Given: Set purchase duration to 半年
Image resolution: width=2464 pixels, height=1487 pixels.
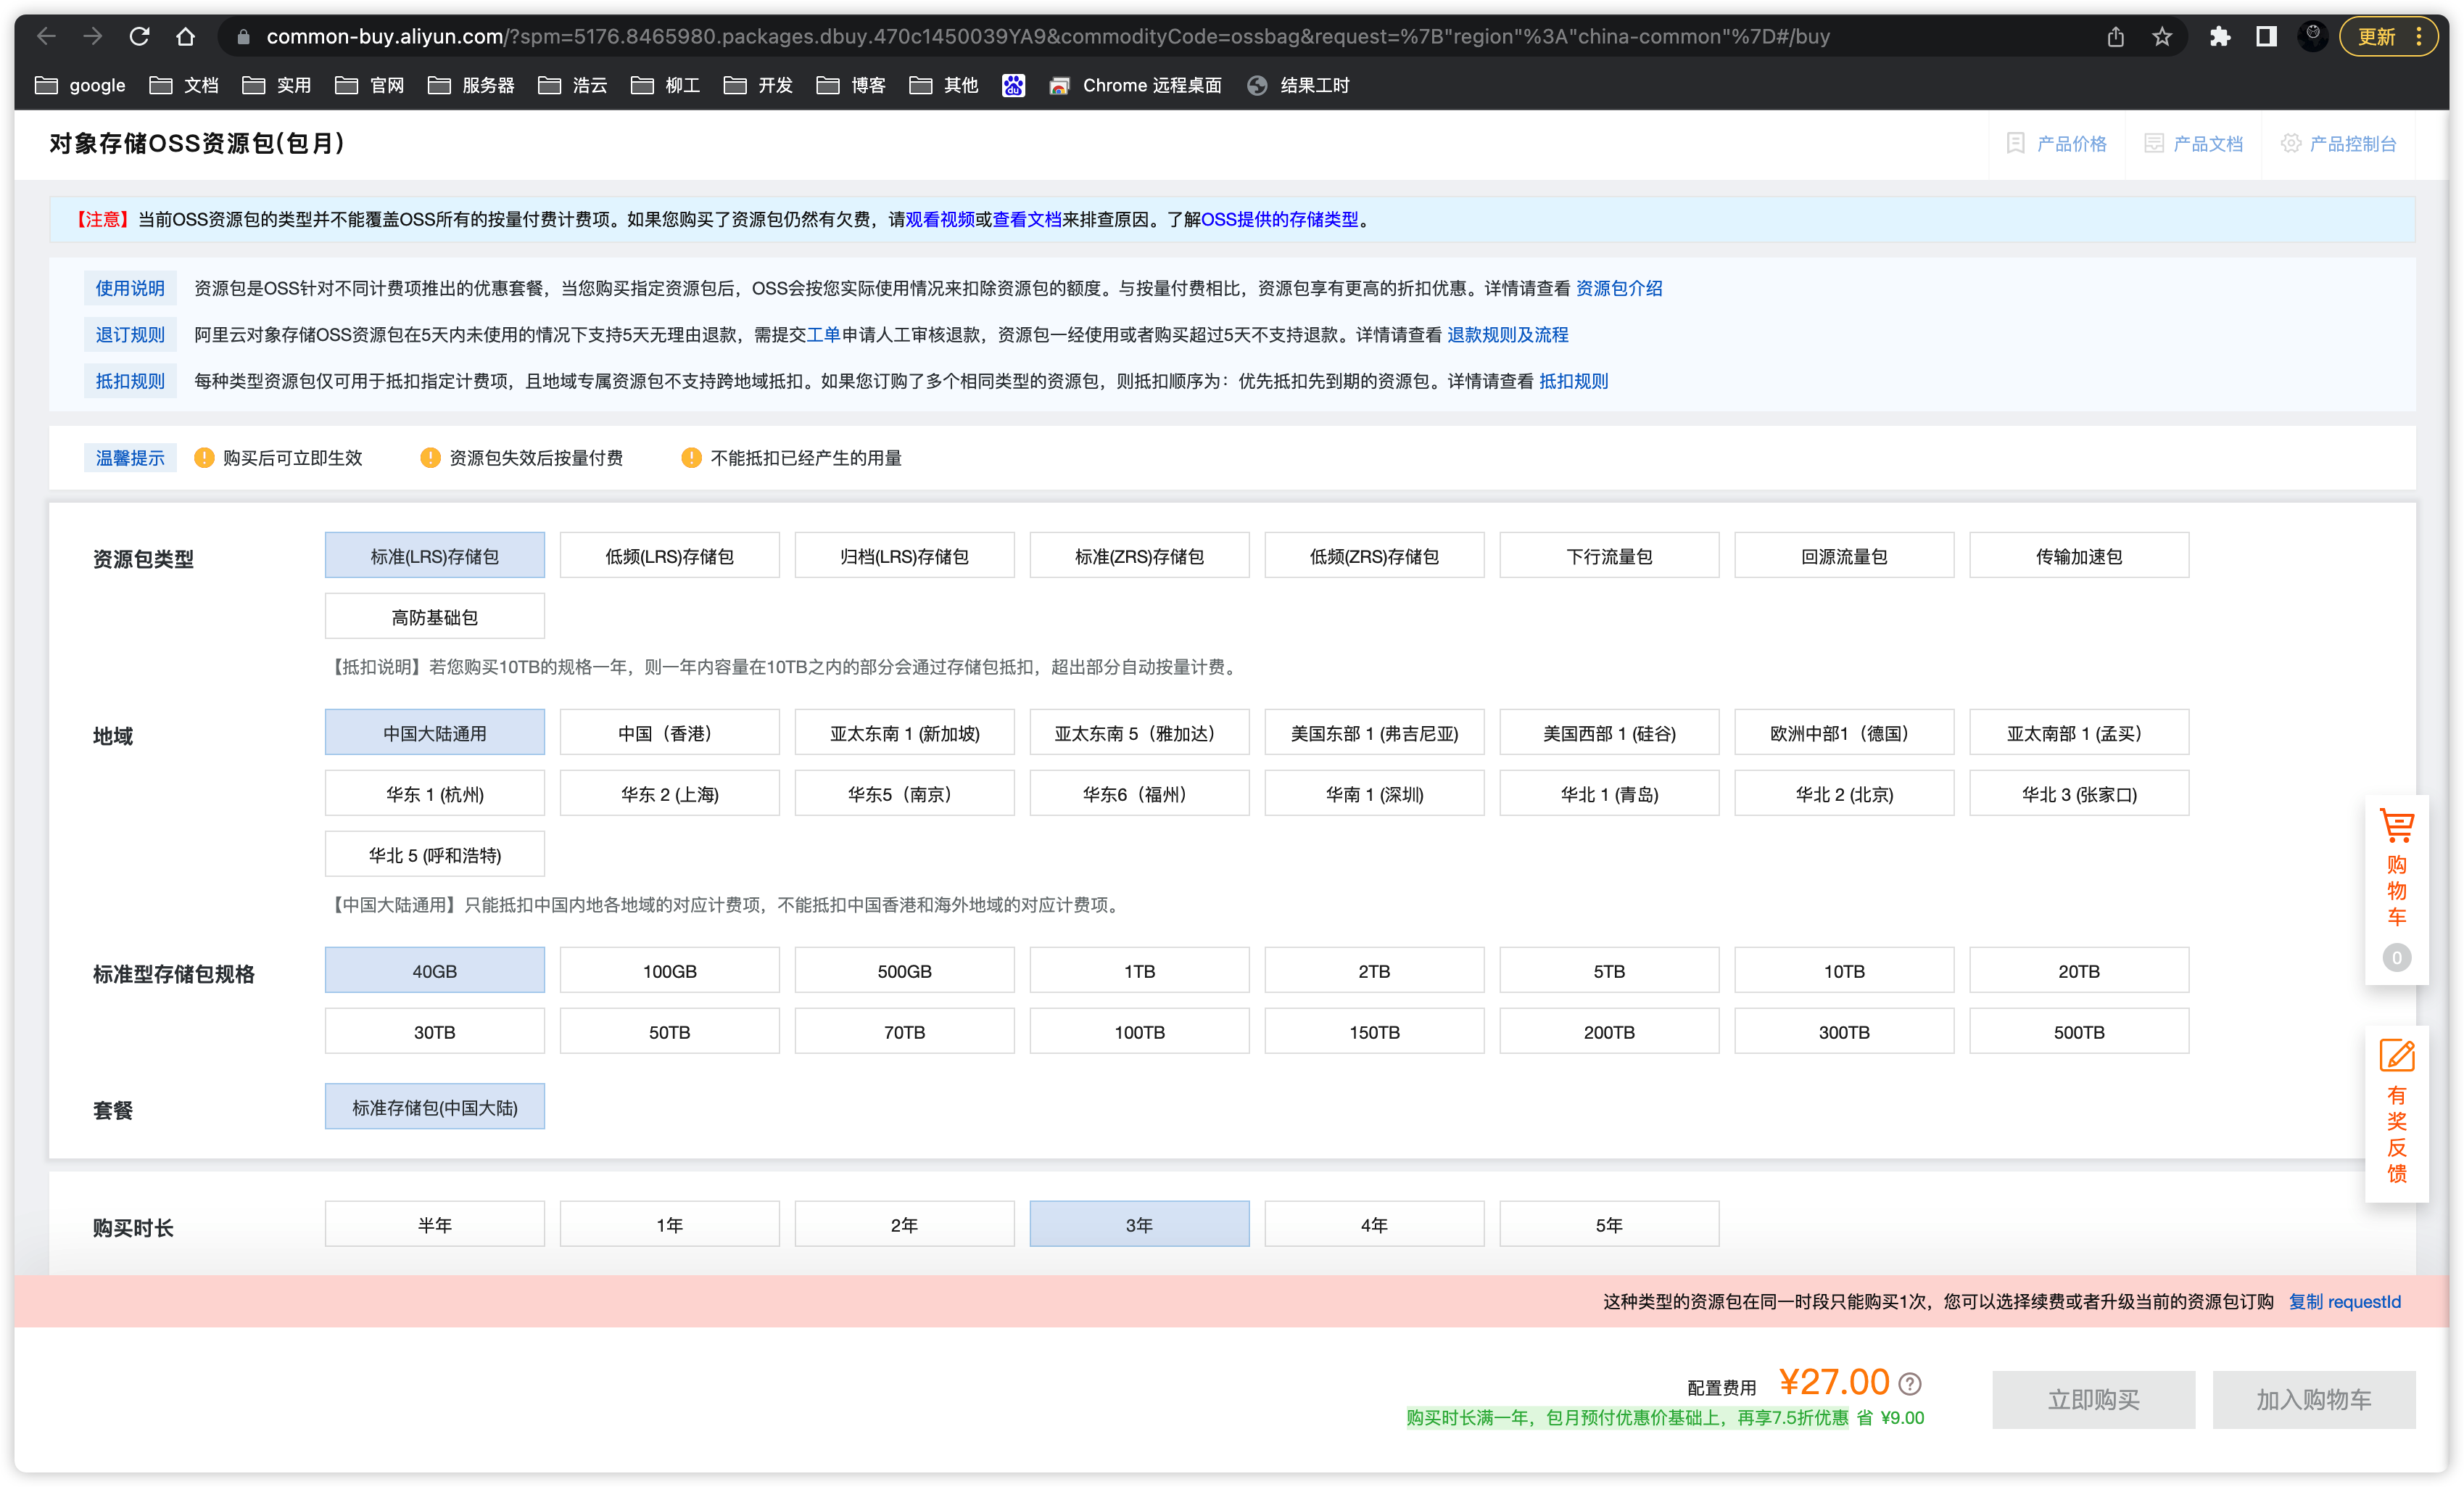Looking at the screenshot, I should coord(434,1225).
